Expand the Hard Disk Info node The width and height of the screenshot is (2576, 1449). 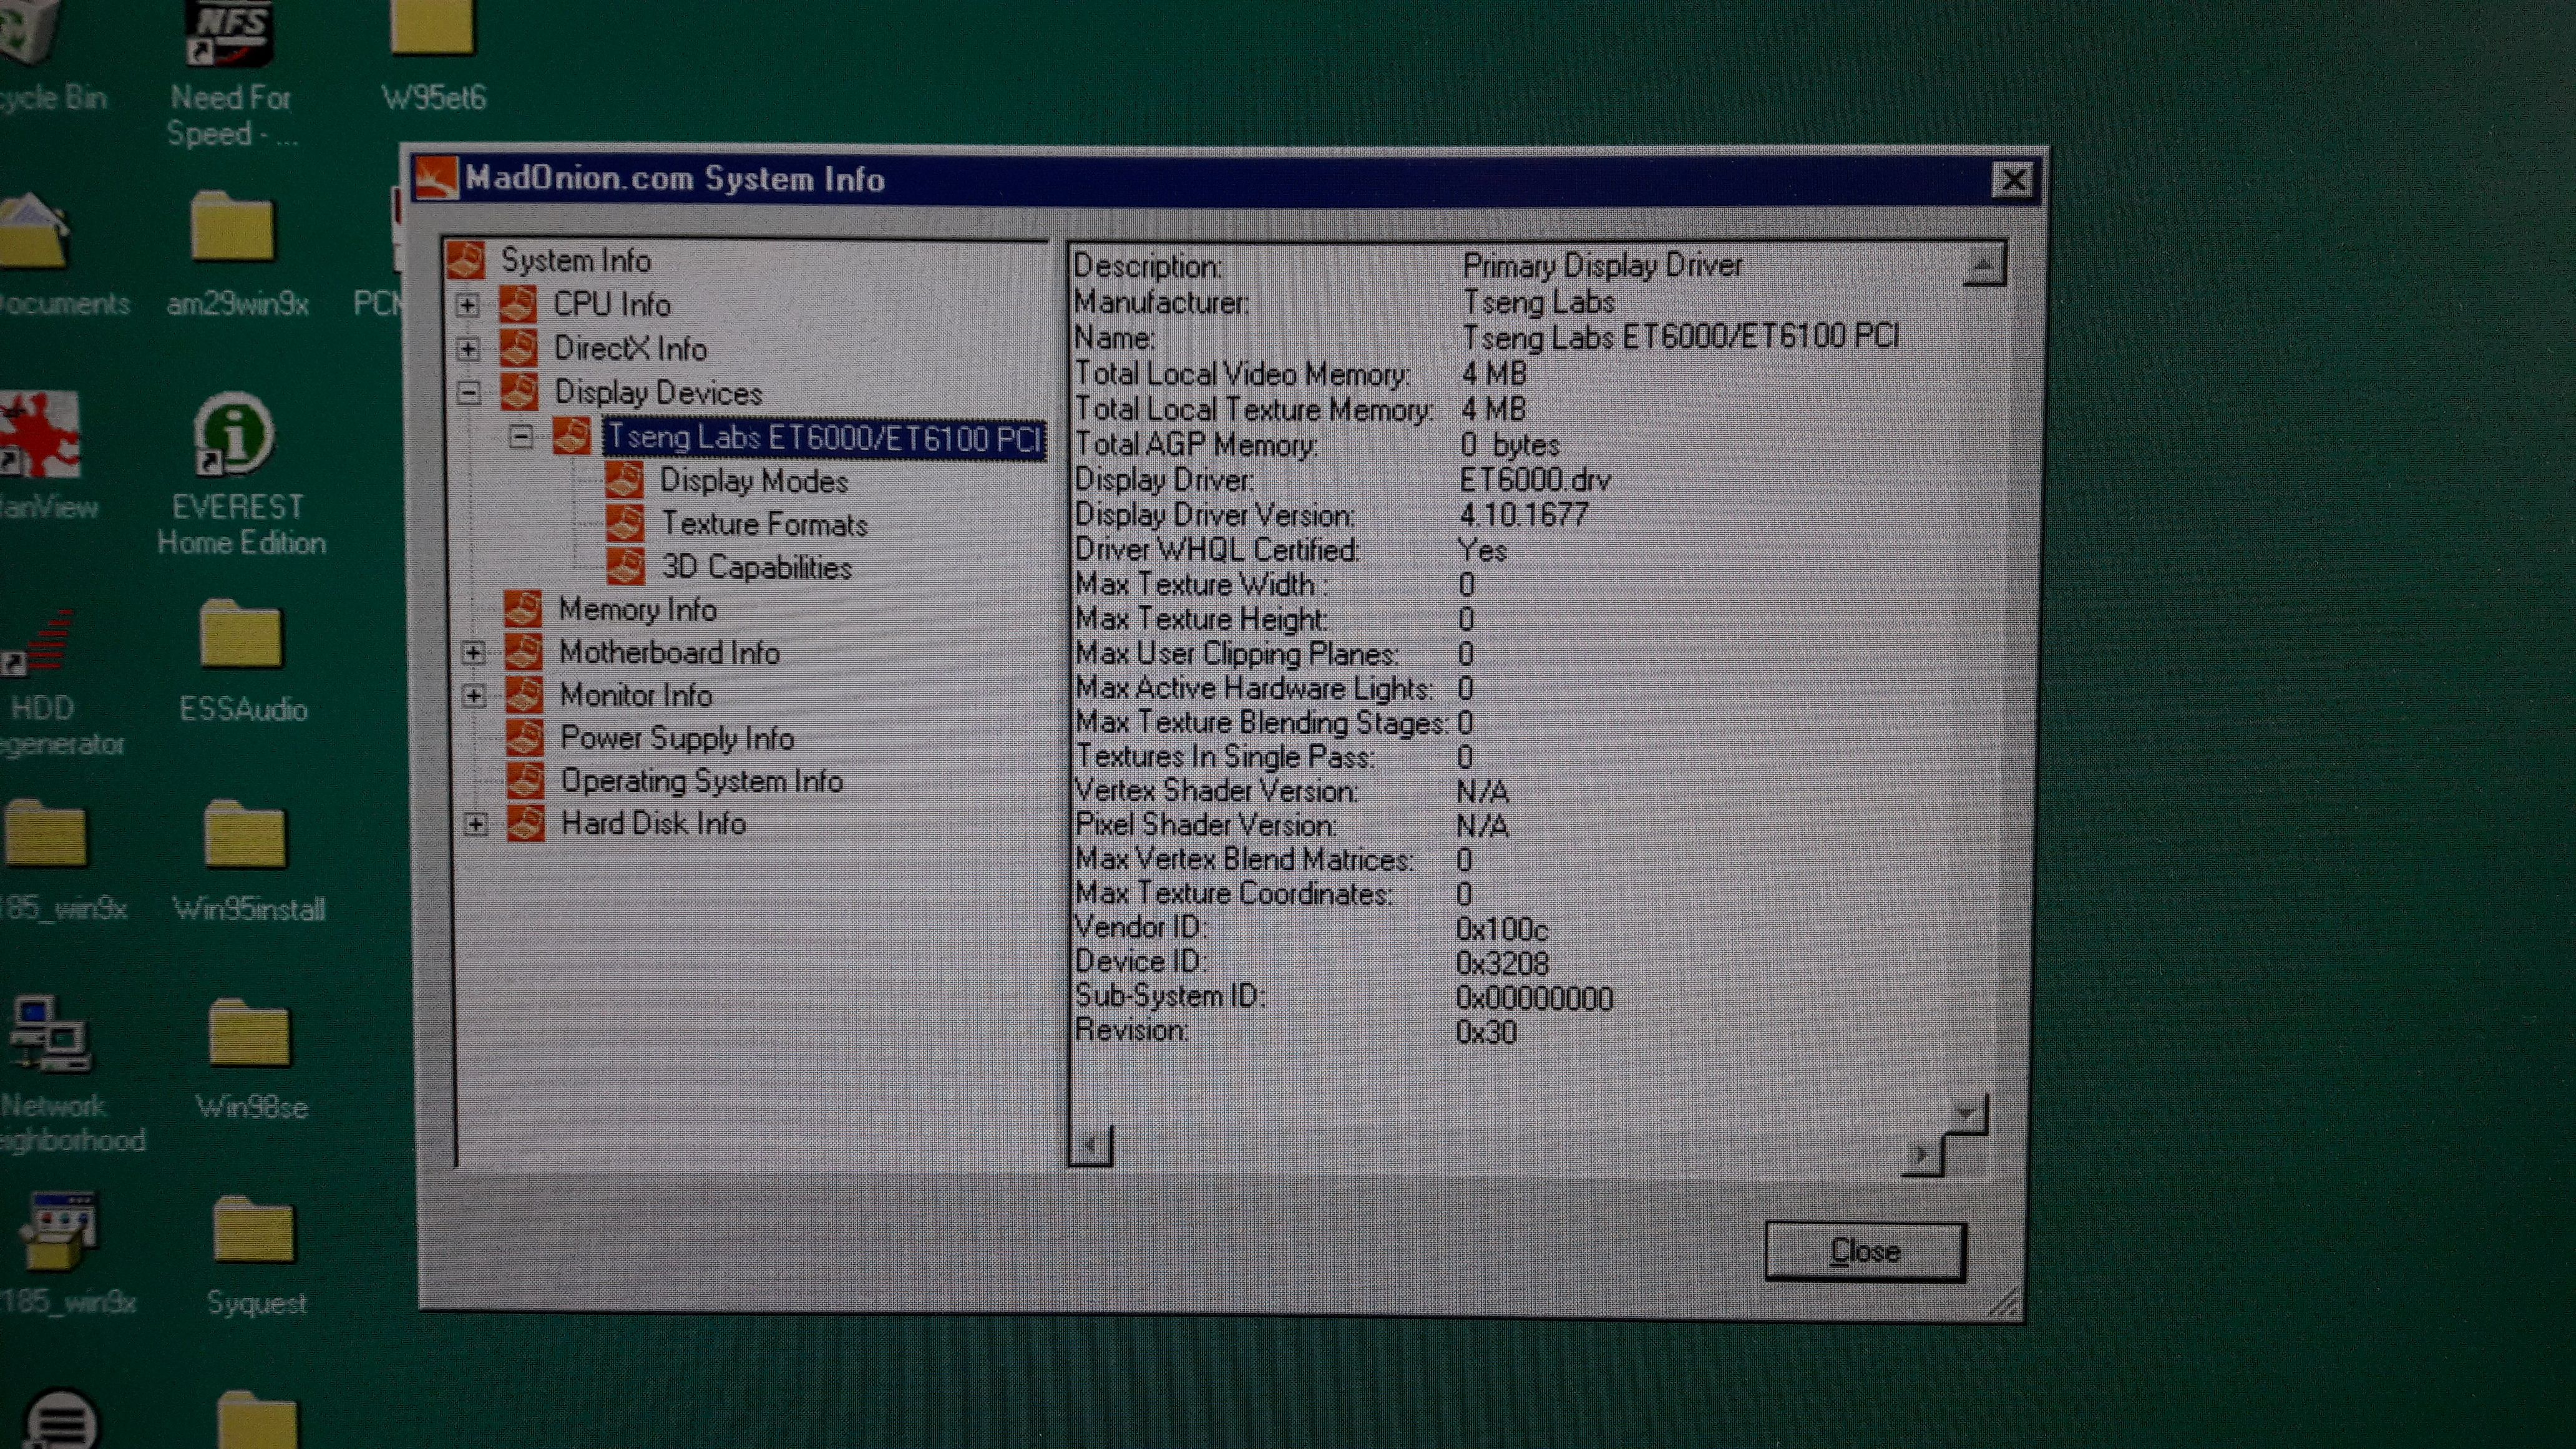475,825
